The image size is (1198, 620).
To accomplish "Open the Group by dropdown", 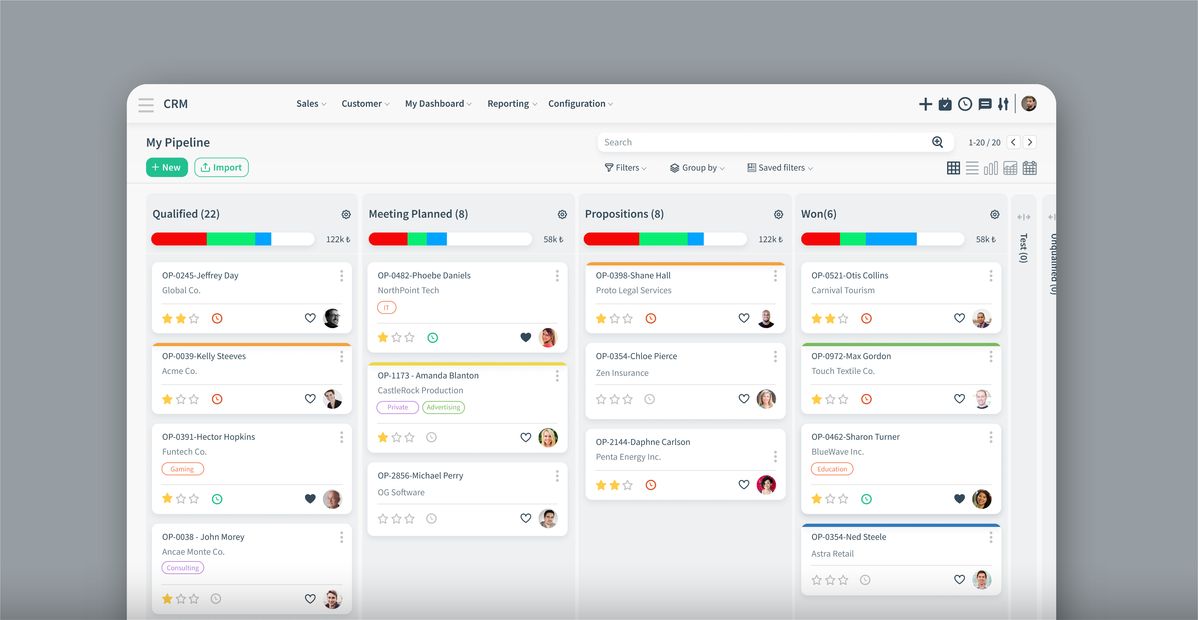I will [698, 168].
